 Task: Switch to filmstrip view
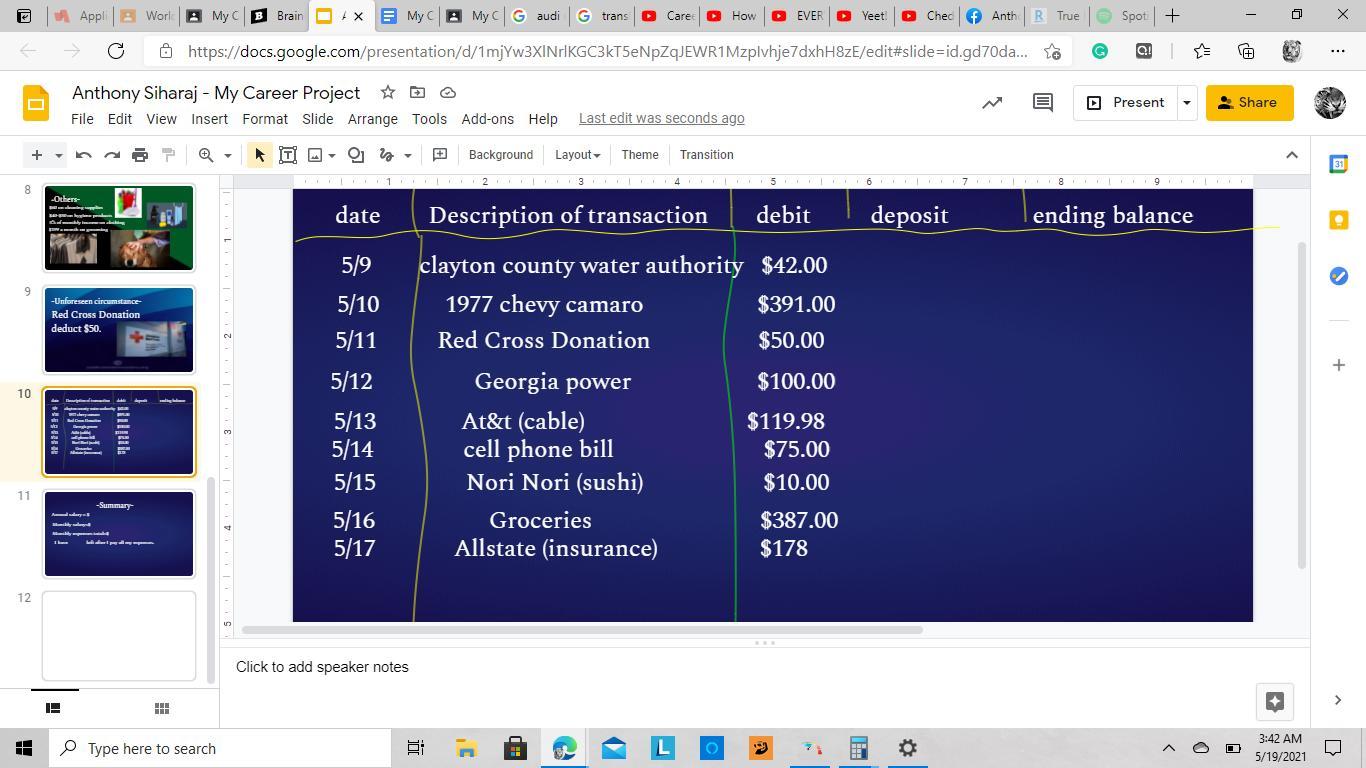pos(54,708)
